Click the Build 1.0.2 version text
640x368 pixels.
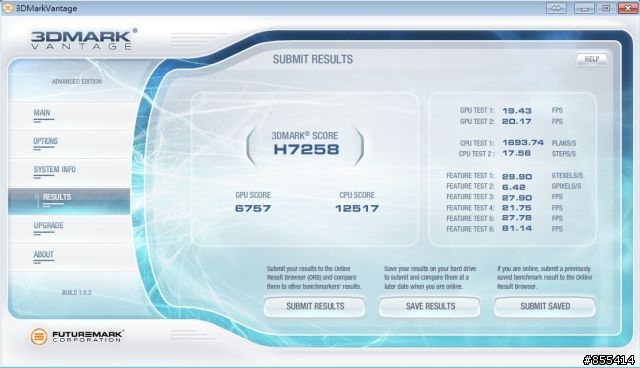point(77,293)
